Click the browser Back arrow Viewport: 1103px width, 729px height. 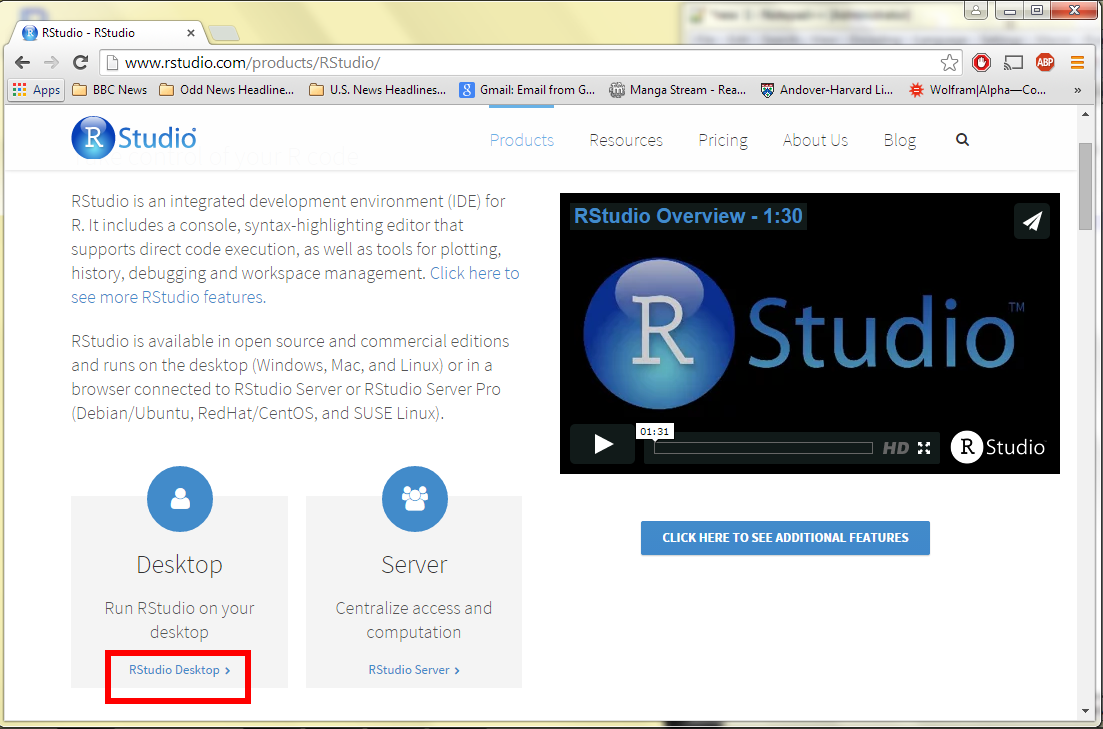tap(23, 63)
